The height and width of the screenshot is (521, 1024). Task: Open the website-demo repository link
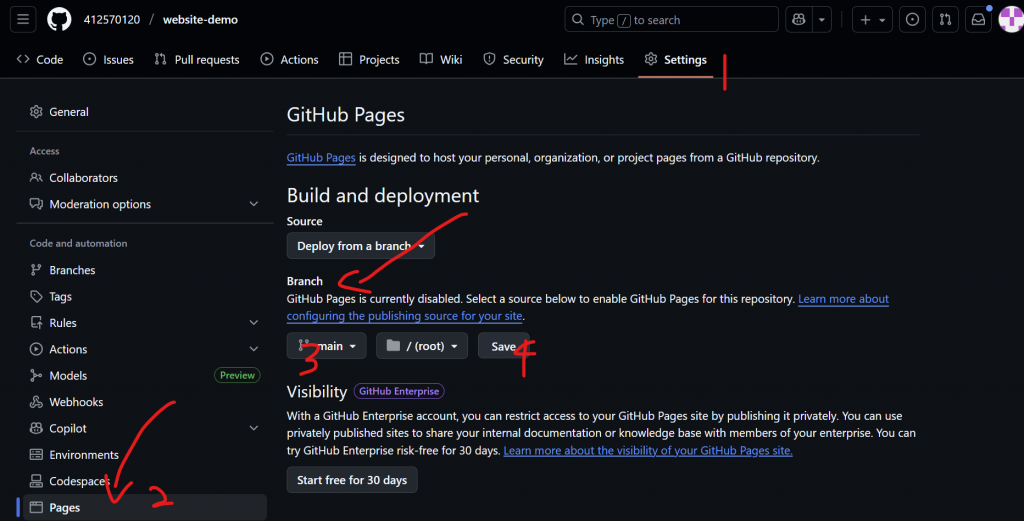(x=200, y=20)
